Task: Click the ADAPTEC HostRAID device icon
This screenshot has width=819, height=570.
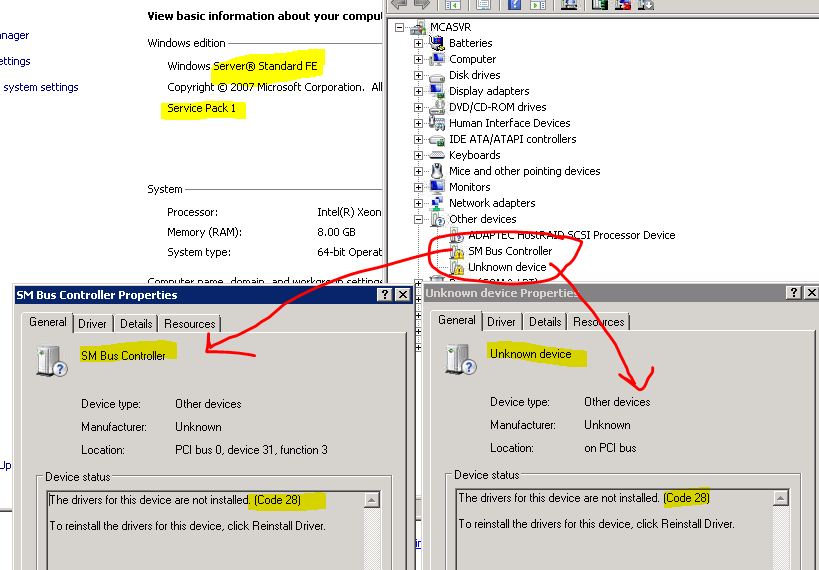Action: (455, 236)
